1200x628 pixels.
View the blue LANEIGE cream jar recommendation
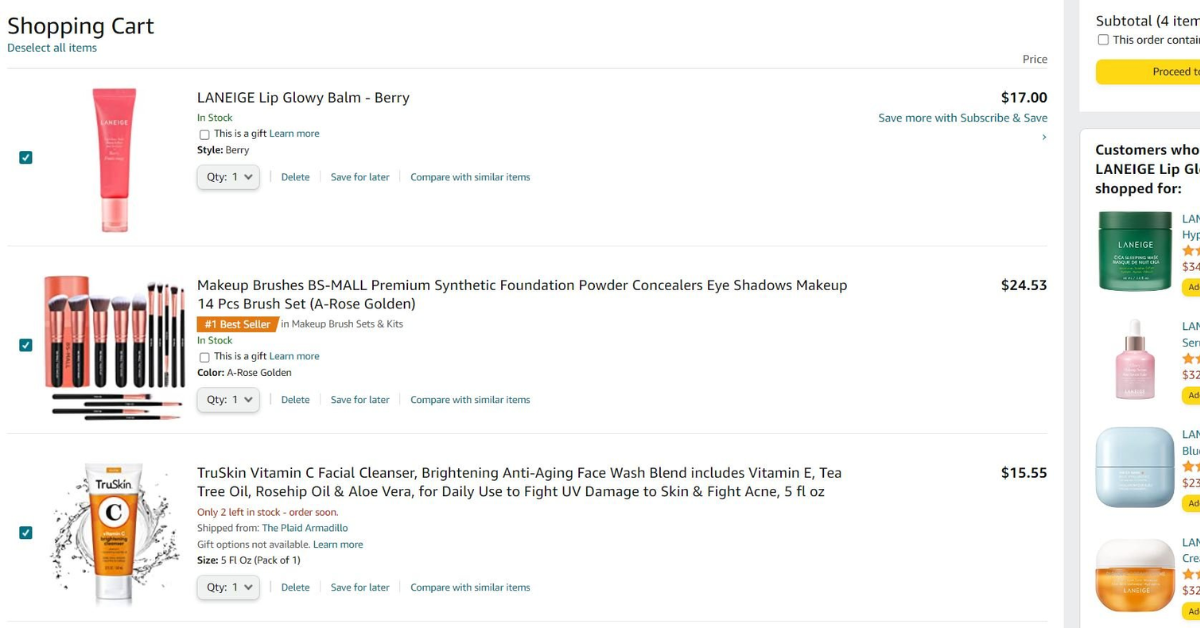point(1135,467)
